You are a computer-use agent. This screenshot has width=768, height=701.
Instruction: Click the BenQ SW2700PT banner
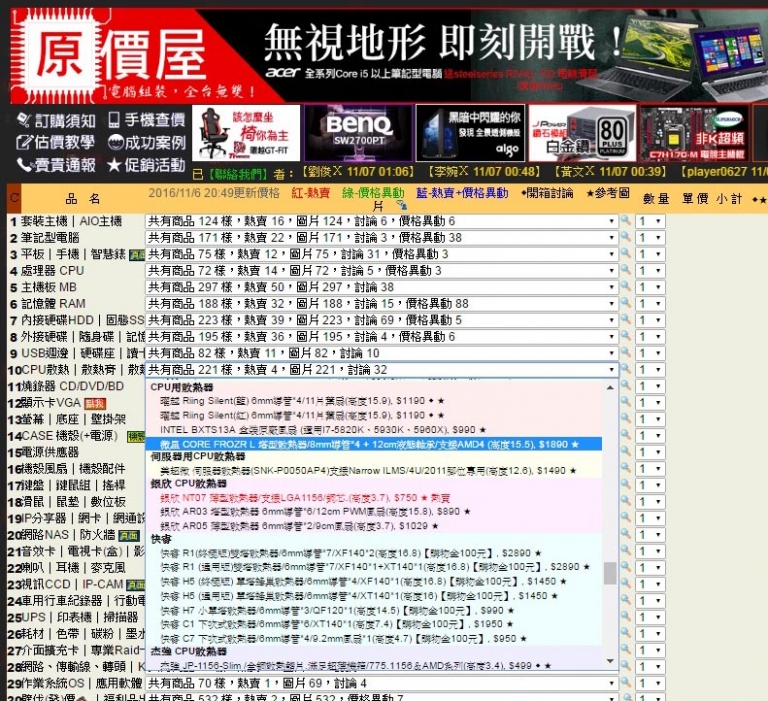tap(359, 133)
